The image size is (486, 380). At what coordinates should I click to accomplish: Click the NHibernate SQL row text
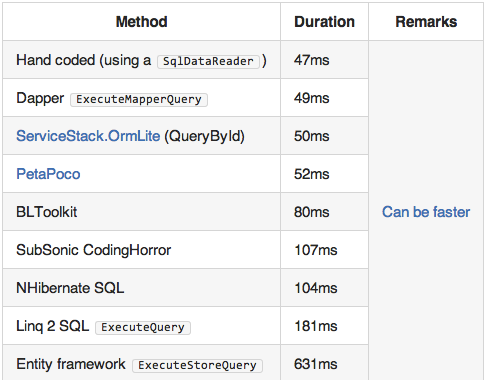(70, 288)
